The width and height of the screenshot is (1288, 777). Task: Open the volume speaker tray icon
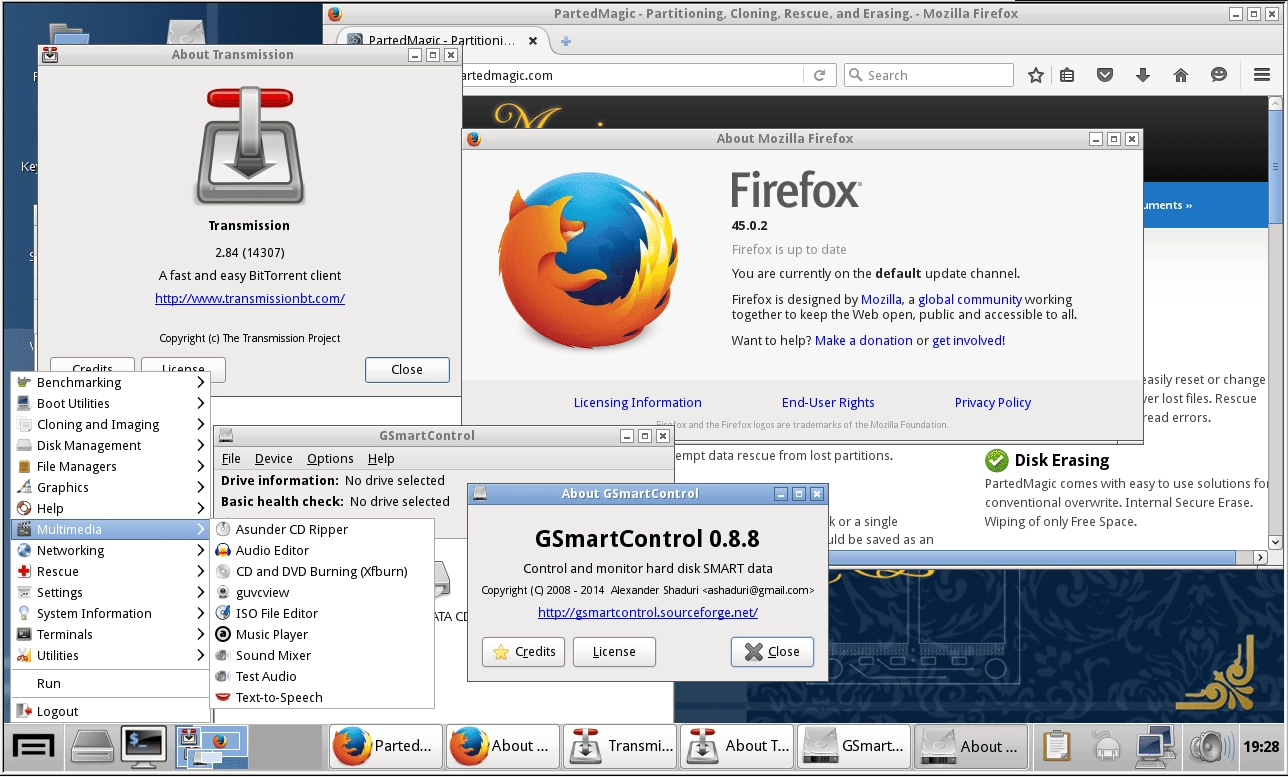(x=1211, y=746)
